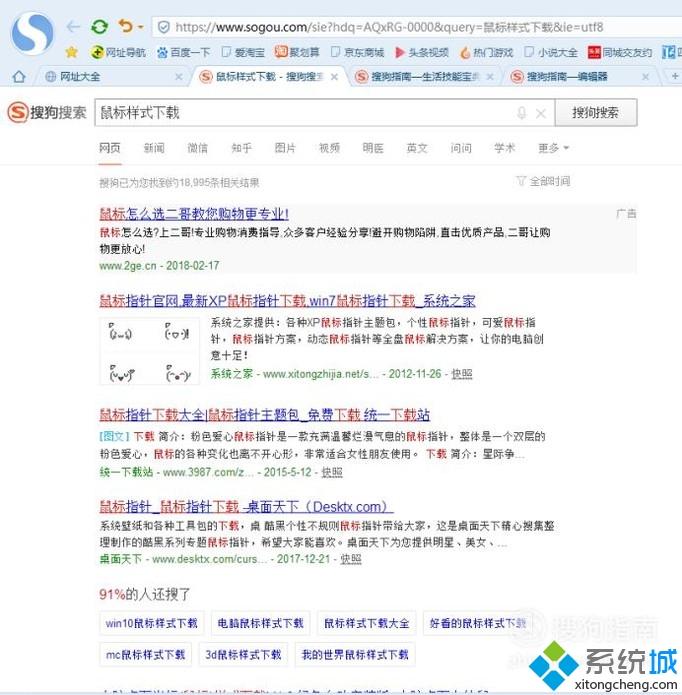The image size is (682, 695).
Task: Select 知乎 search category
Action: (x=242, y=148)
